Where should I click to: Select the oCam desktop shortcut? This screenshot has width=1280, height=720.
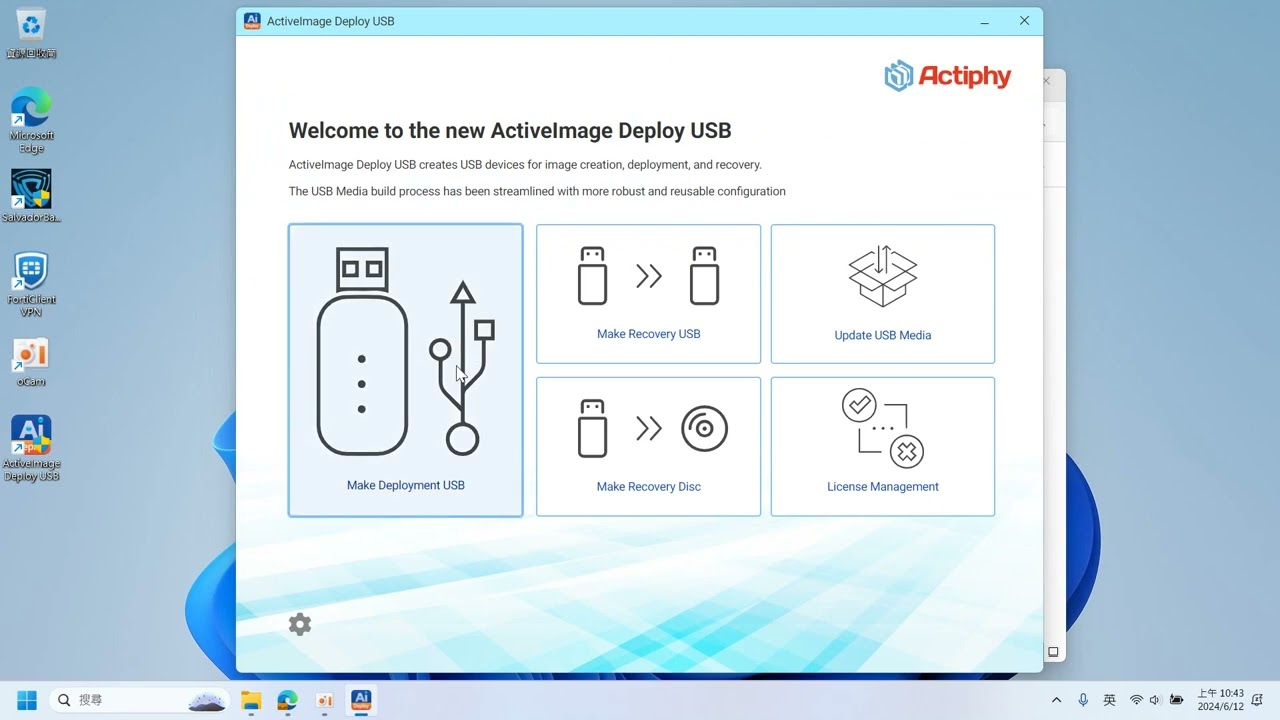31,362
